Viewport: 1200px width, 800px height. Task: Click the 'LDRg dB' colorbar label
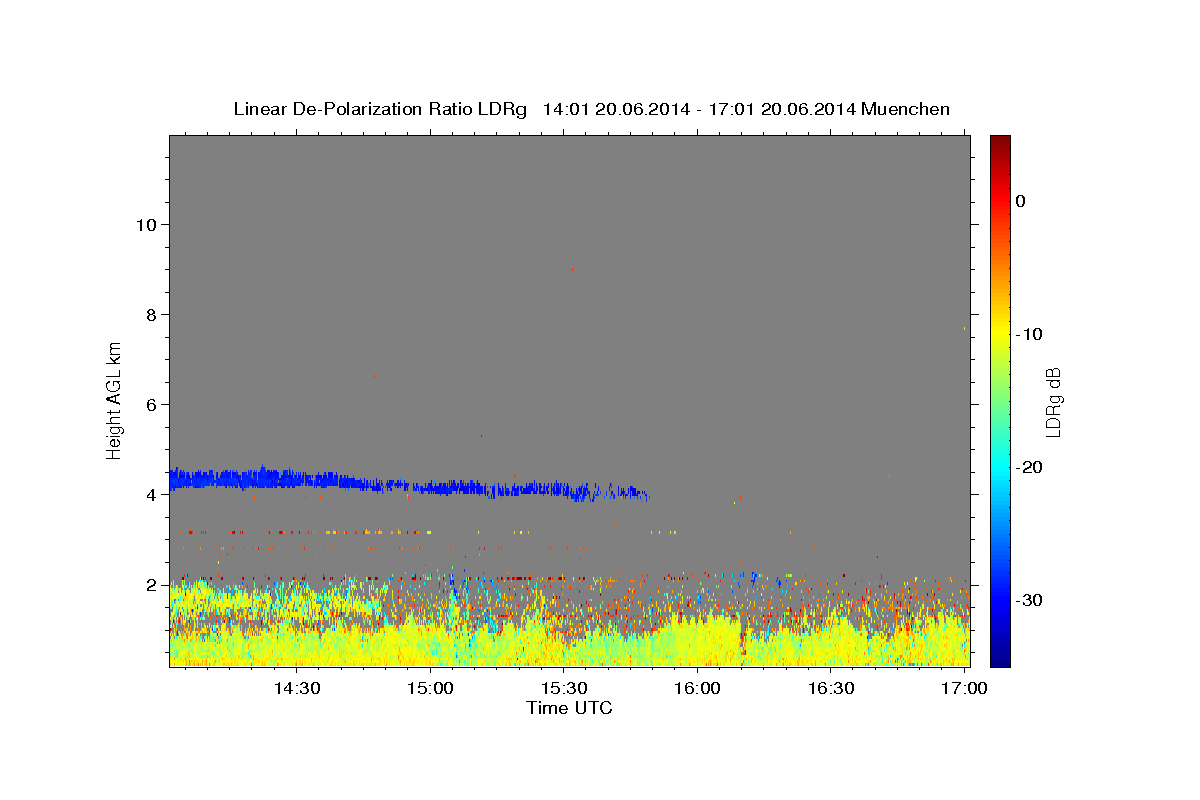[1052, 402]
